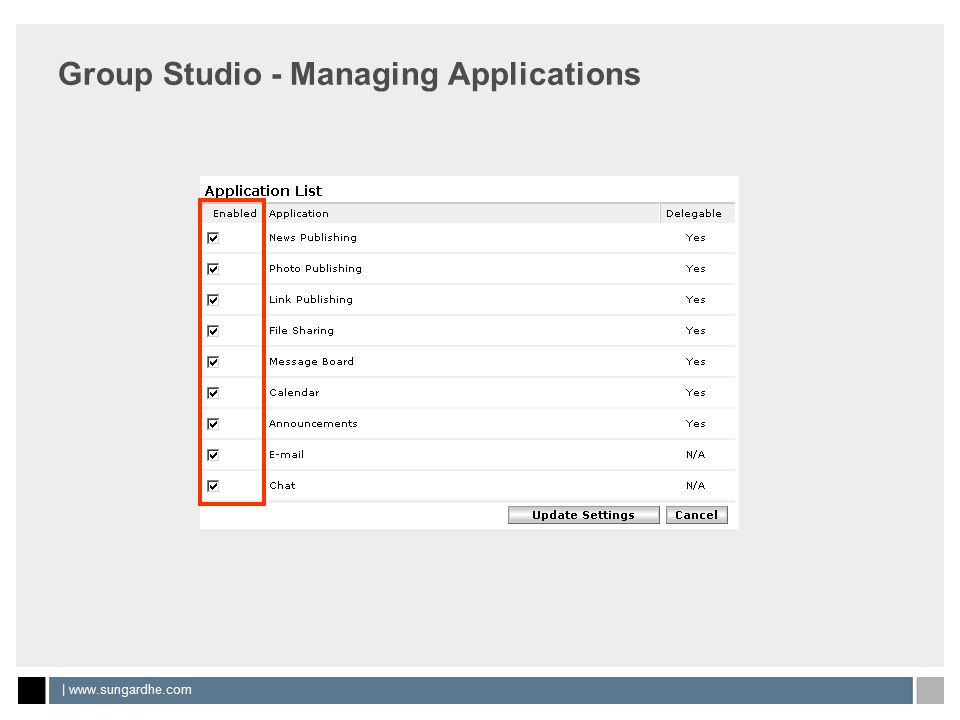This screenshot has width=960, height=720.
Task: Click the Announcements application label
Action: coord(313,424)
